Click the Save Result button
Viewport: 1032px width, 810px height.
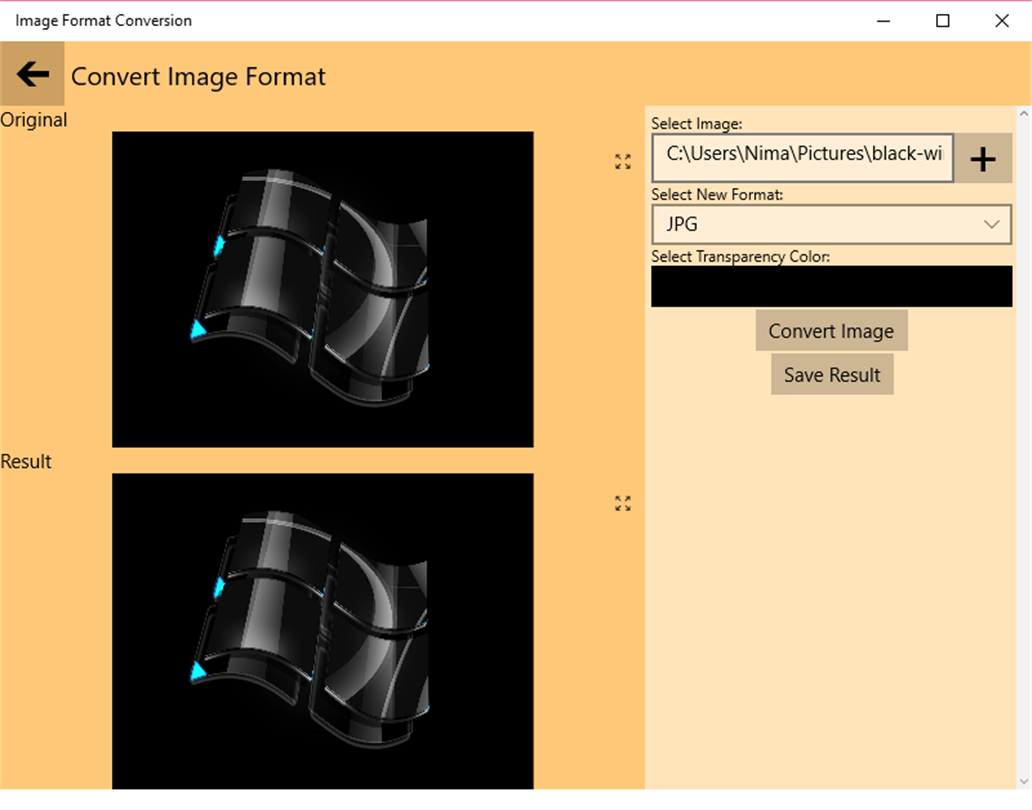832,374
